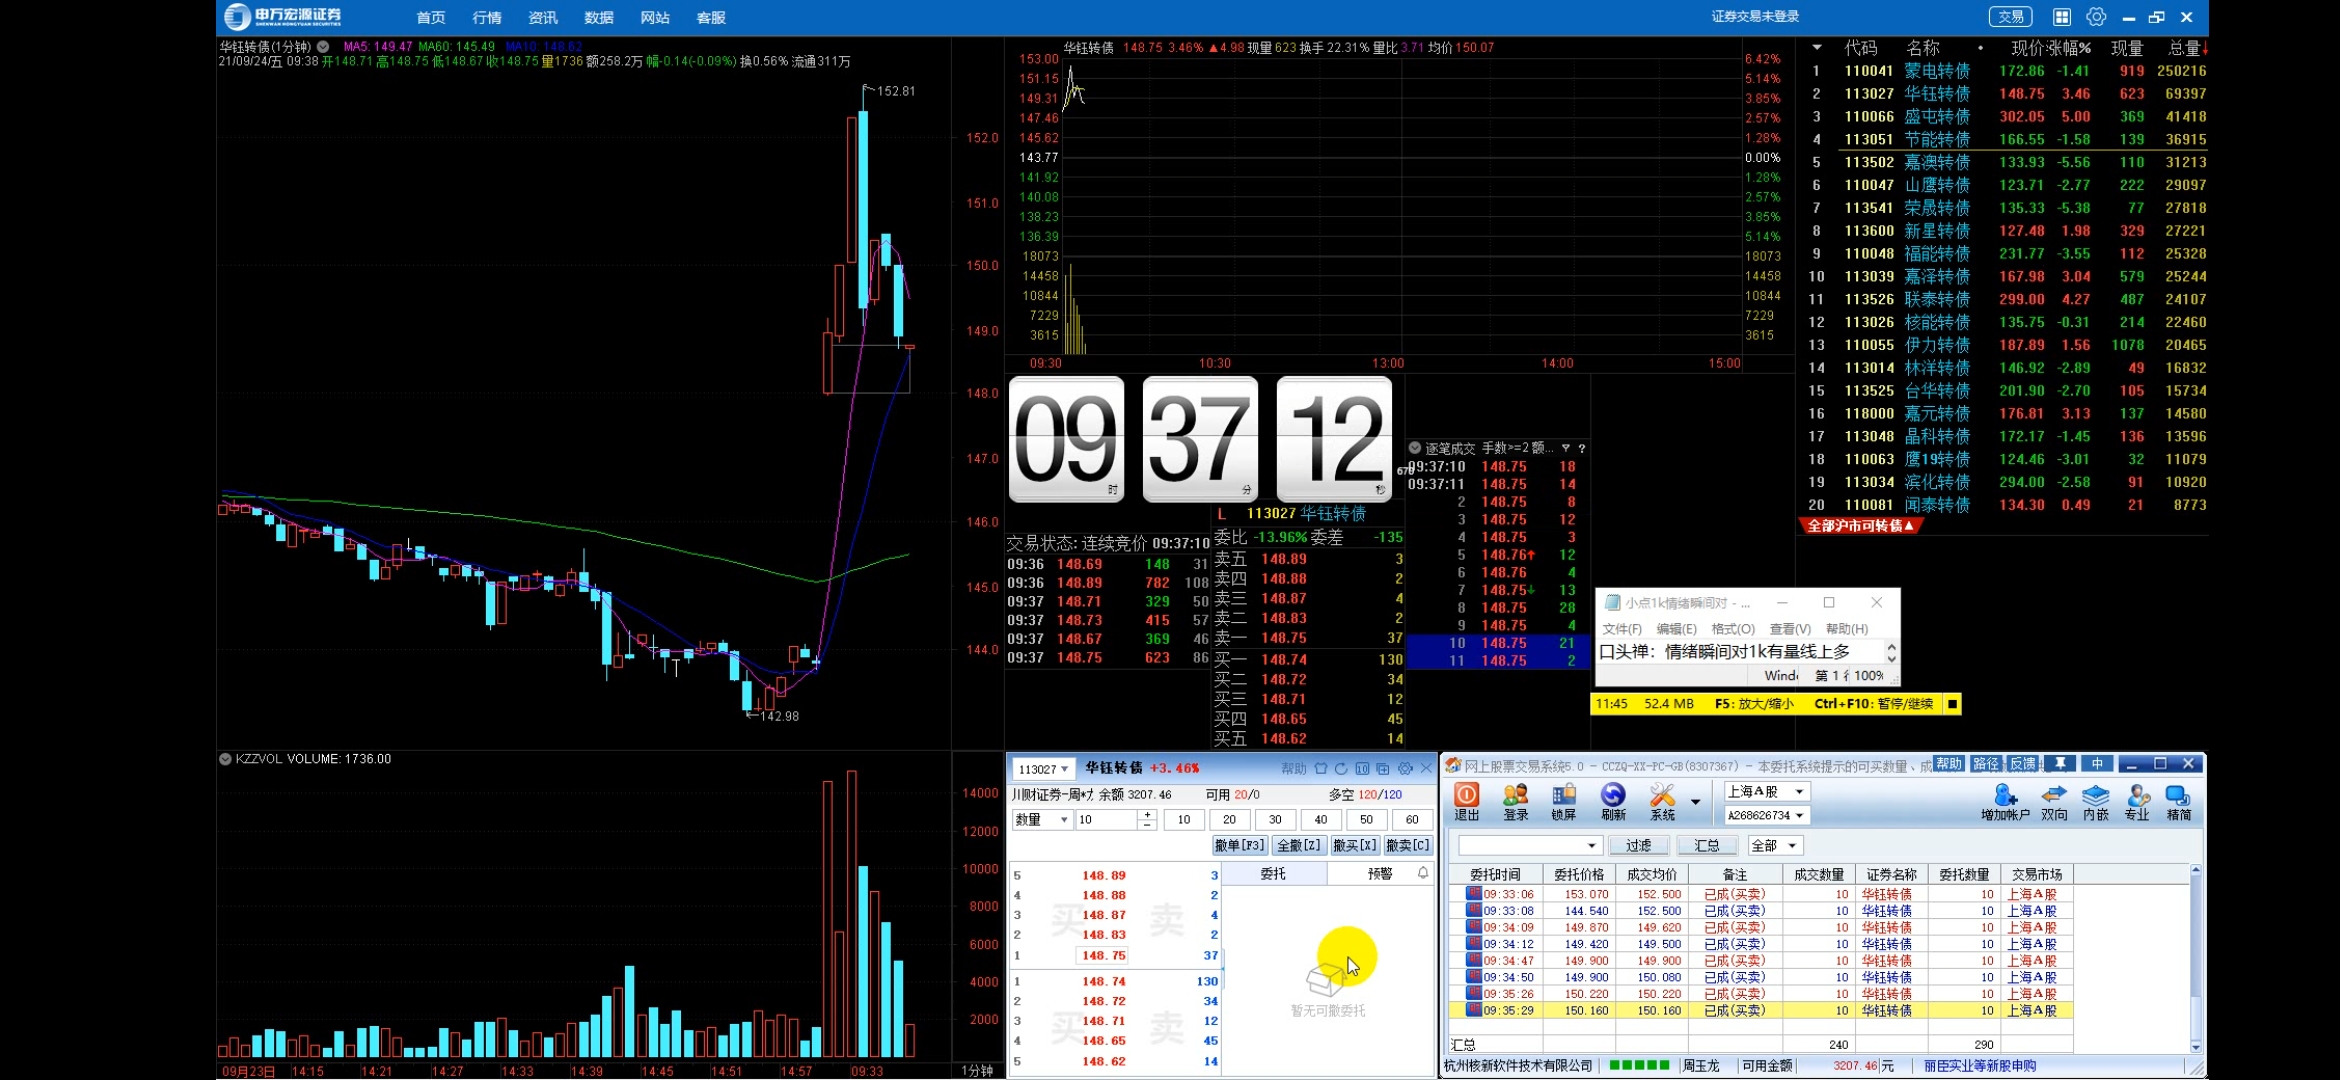Toggle the 中 language button in trading title

coord(2097,764)
